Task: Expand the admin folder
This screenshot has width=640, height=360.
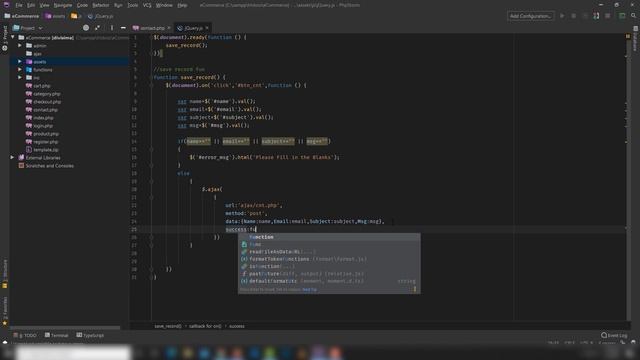Action: [x=20, y=46]
